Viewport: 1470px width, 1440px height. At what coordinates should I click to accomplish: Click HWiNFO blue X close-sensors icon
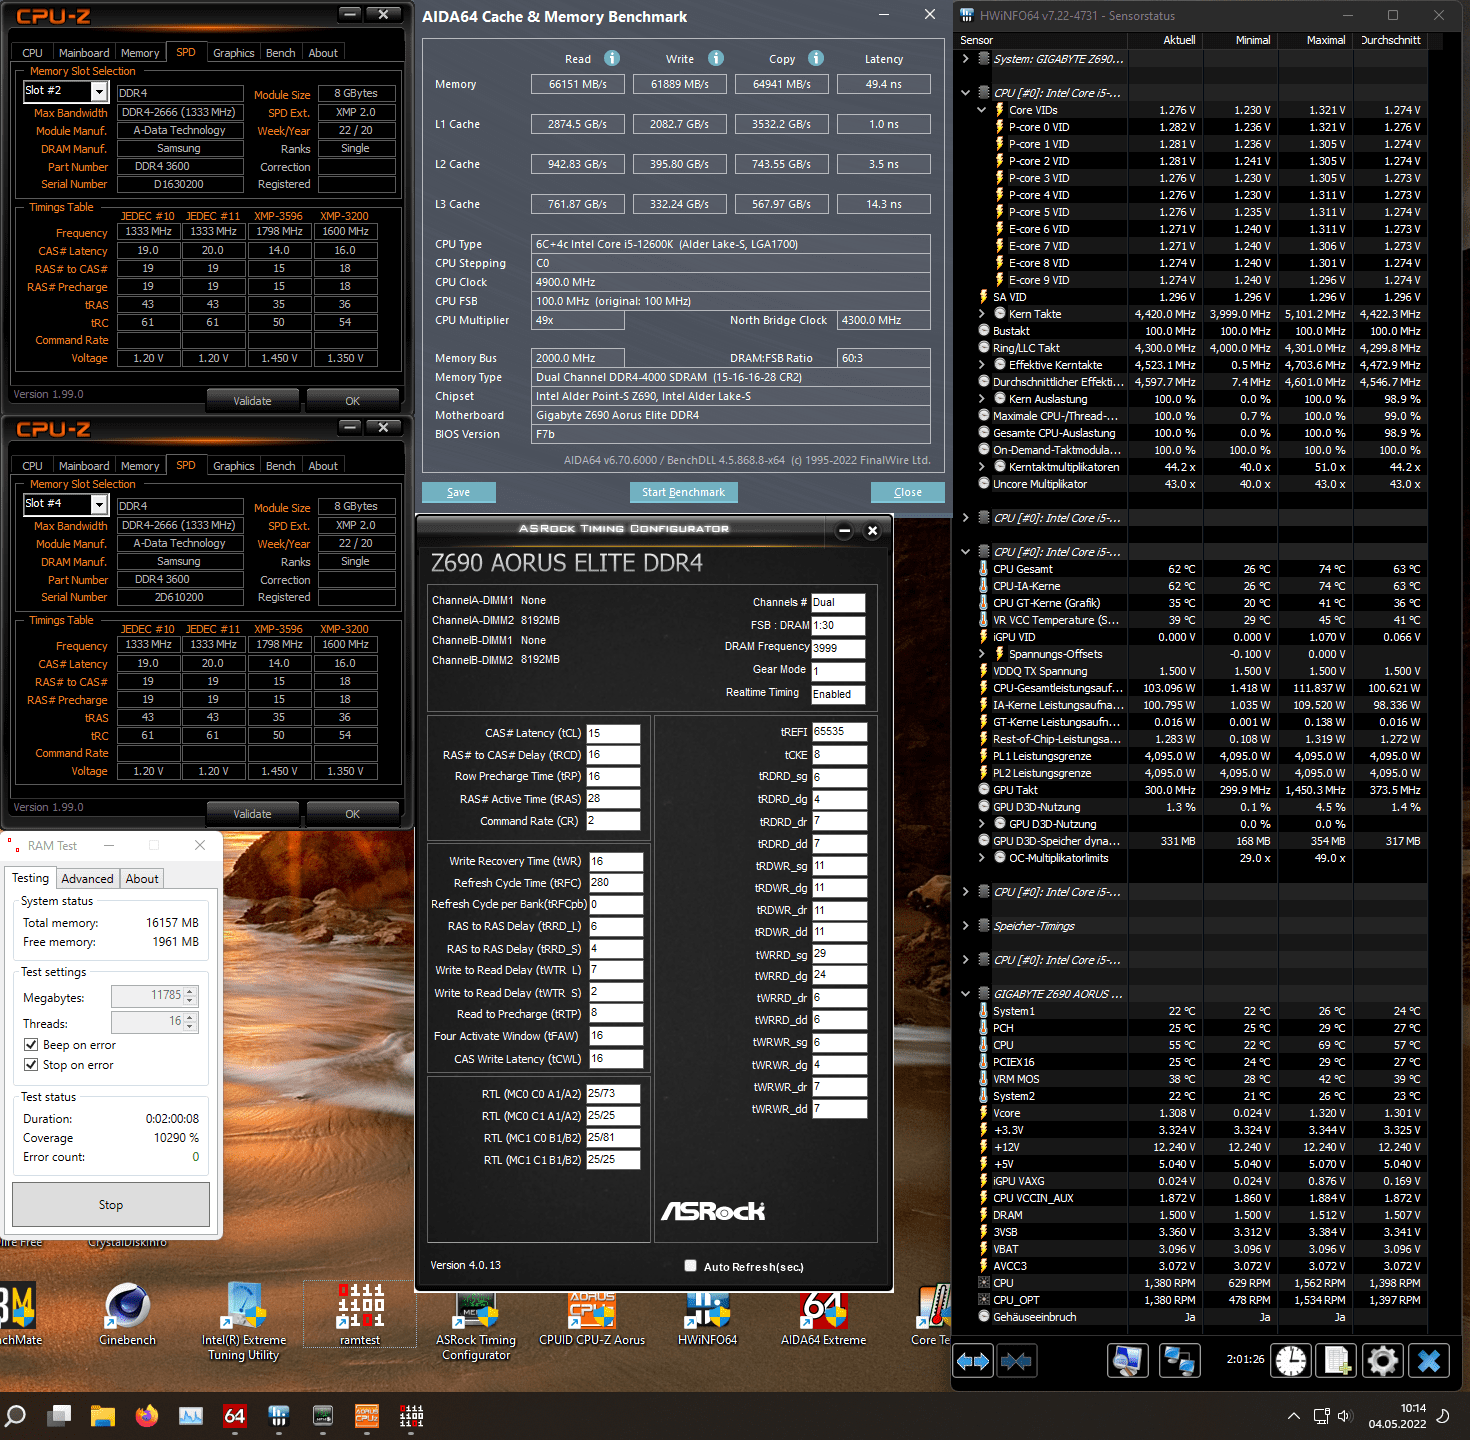pyautogui.click(x=1429, y=1361)
